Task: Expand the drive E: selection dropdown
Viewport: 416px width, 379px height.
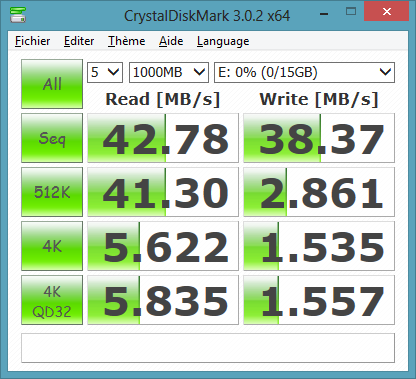Action: point(304,72)
